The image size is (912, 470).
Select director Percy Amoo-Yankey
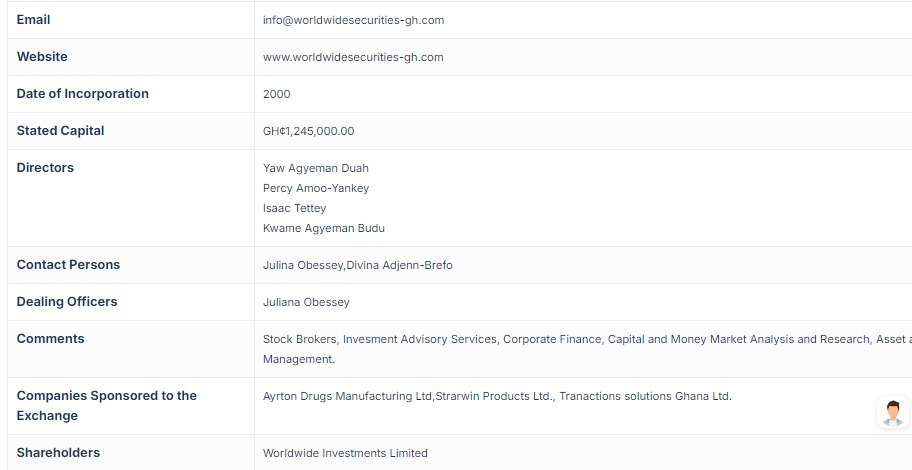tap(315, 188)
